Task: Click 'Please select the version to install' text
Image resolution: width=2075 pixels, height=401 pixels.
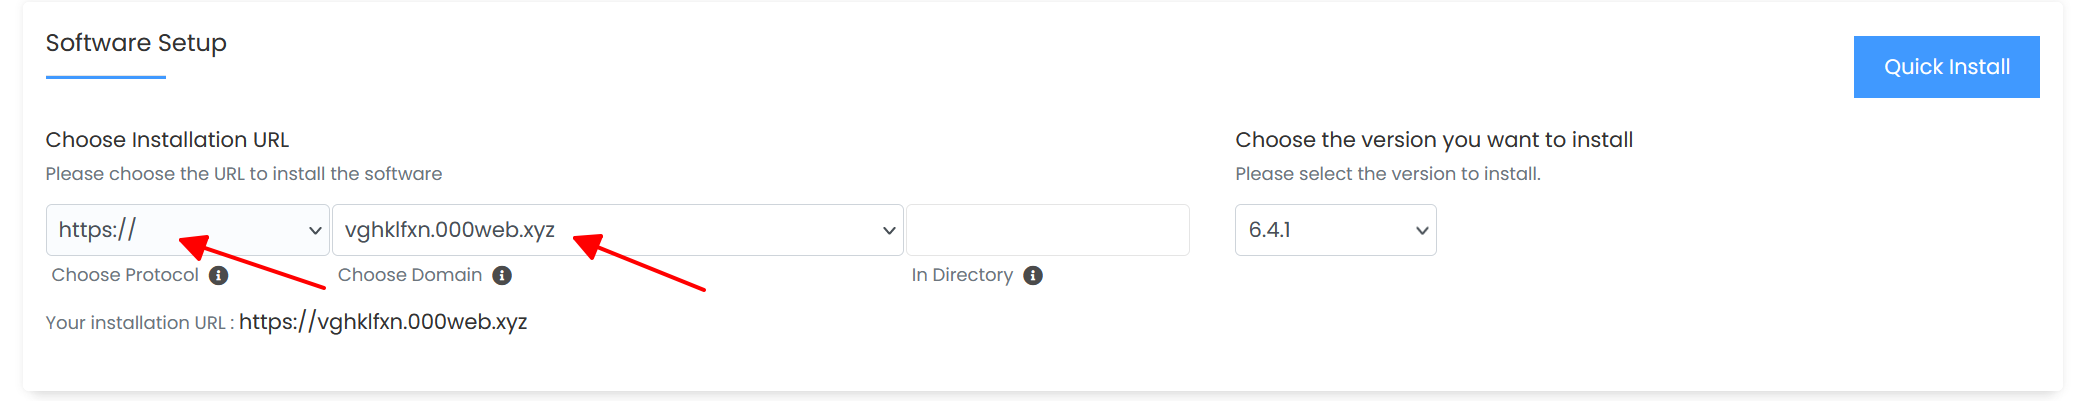Action: pyautogui.click(x=1388, y=174)
